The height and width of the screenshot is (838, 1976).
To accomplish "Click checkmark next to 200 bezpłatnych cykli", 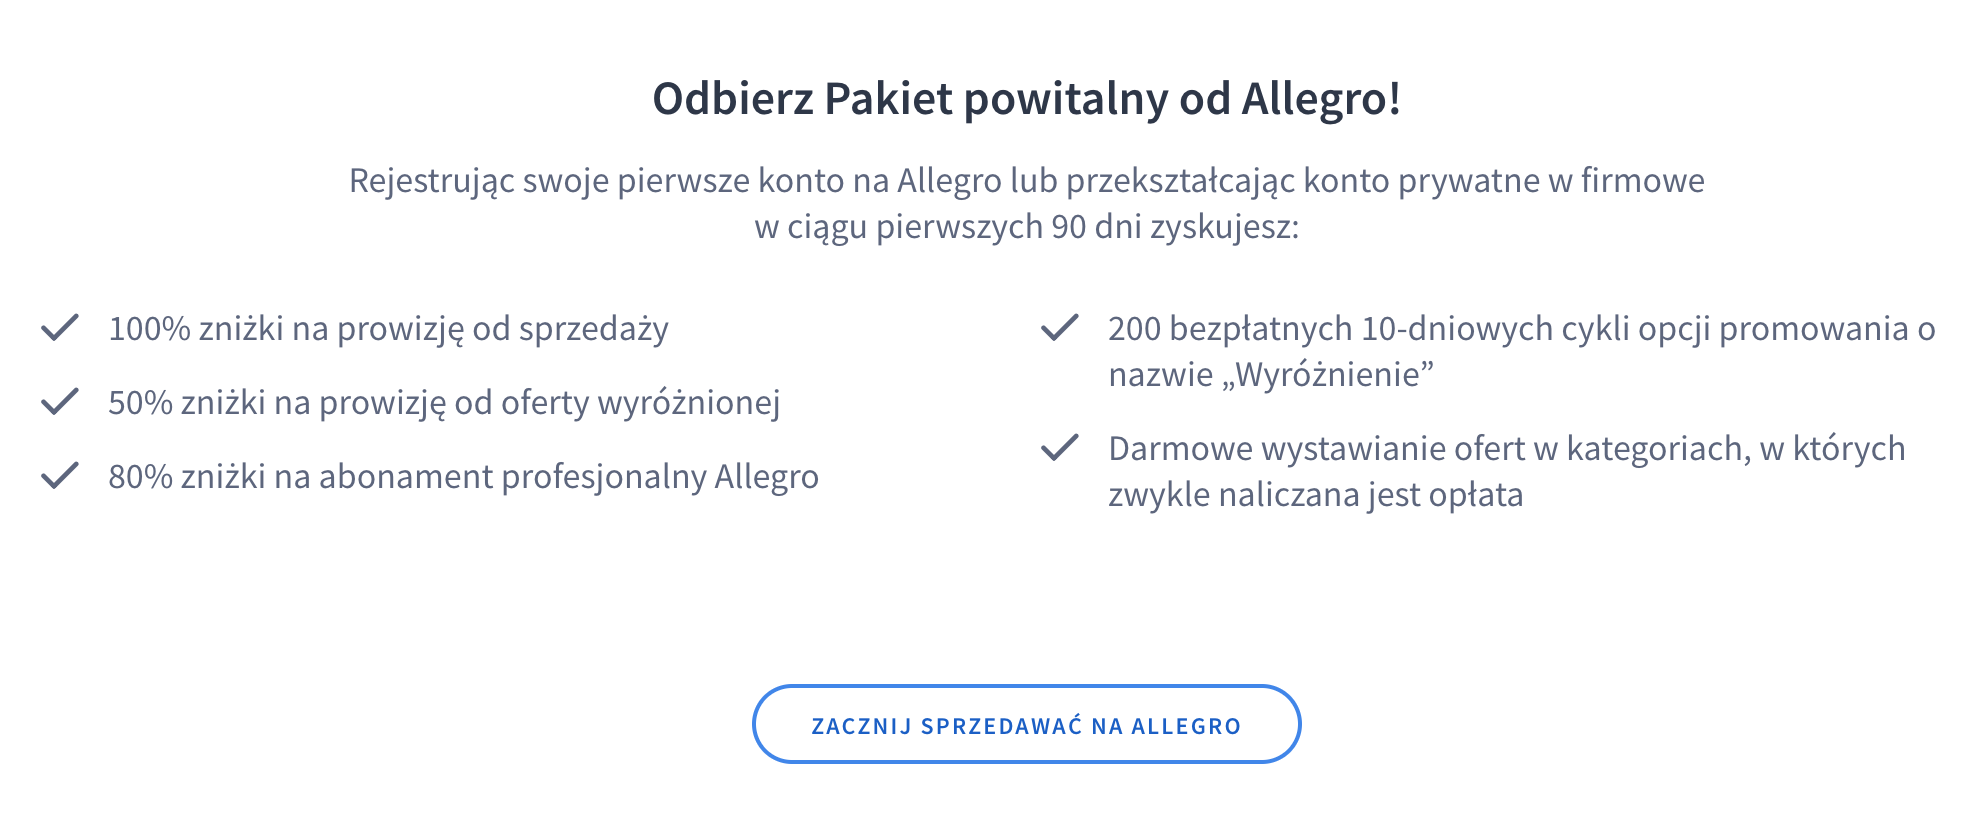I will point(1060,328).
